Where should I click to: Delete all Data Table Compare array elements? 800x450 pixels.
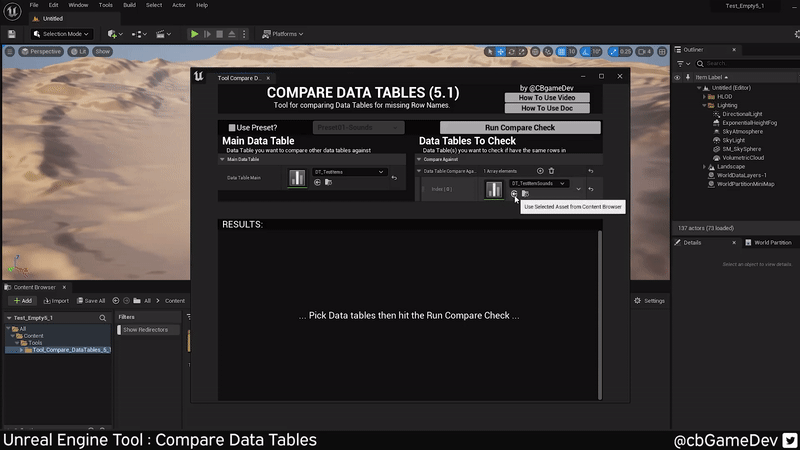551,171
